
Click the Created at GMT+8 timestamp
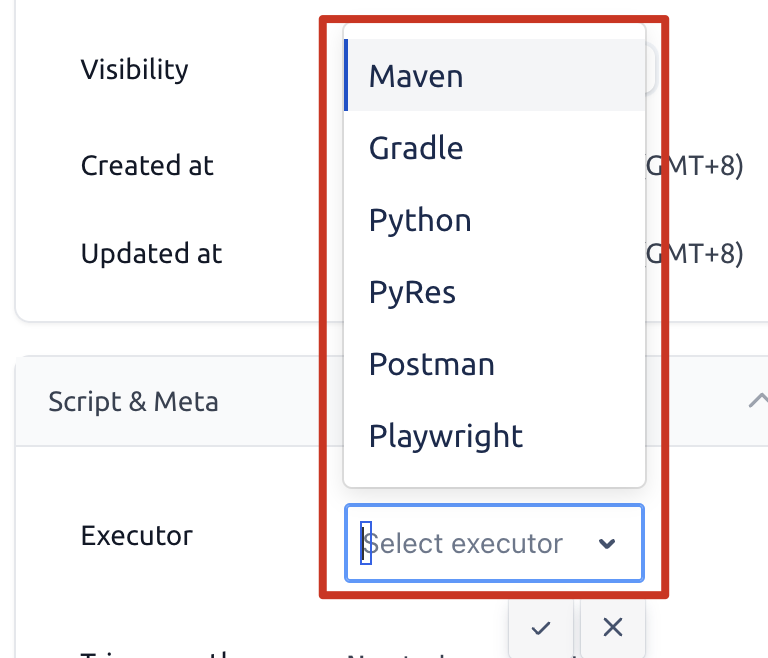[x=706, y=165]
